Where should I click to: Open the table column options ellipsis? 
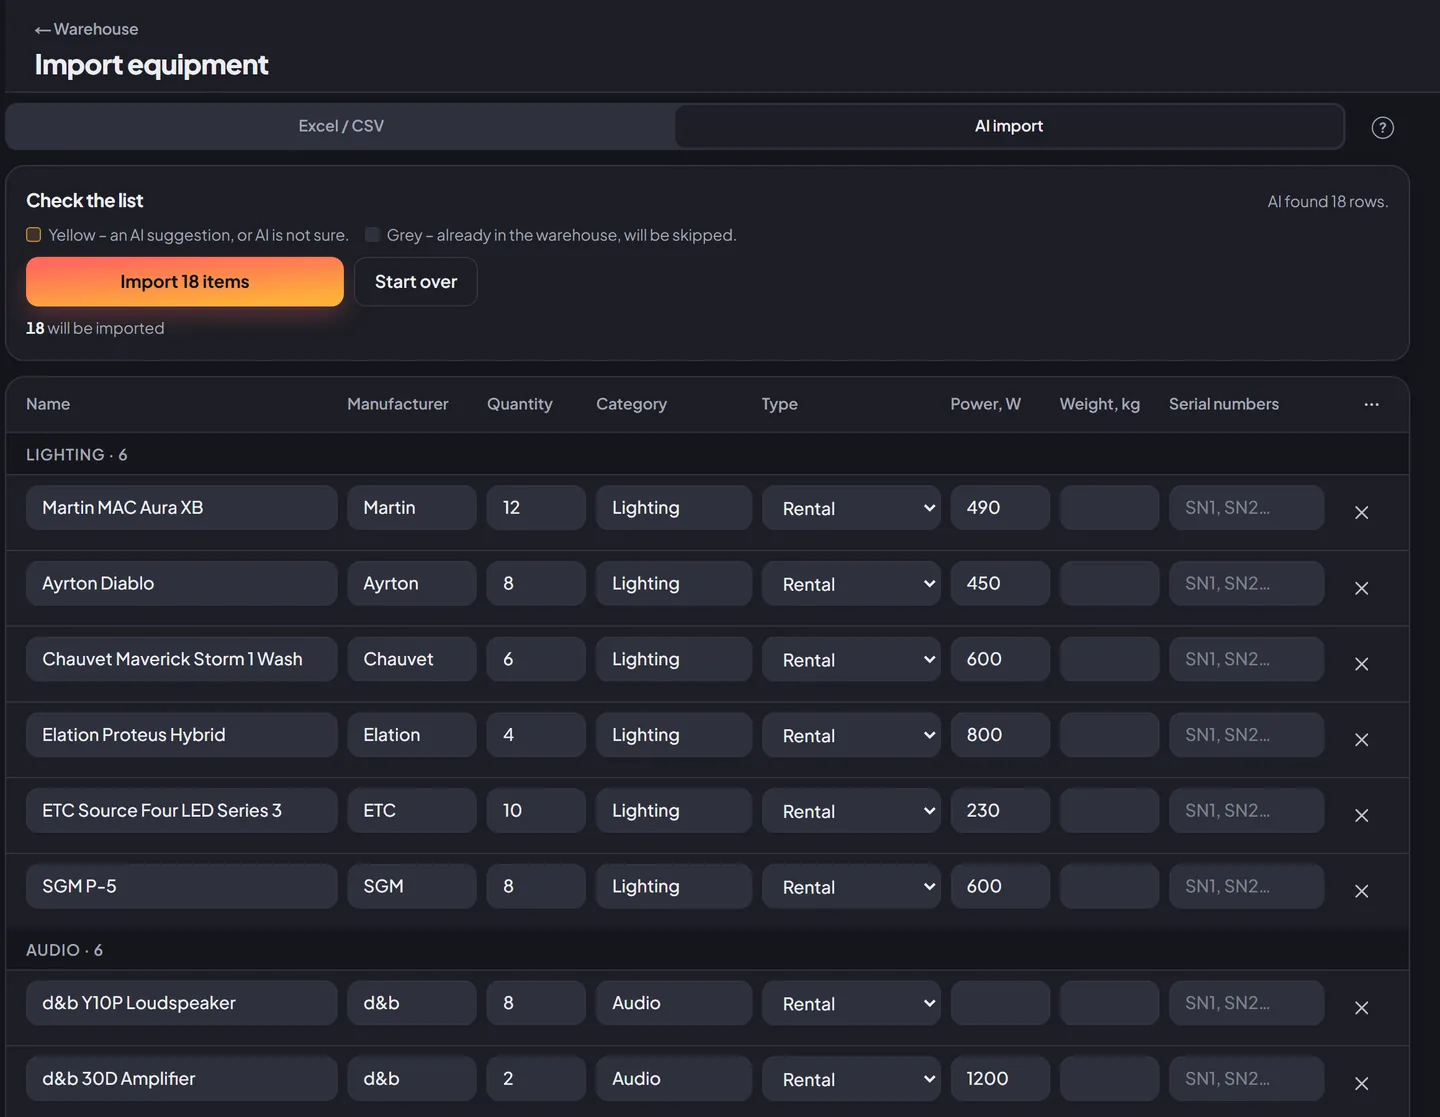point(1371,404)
